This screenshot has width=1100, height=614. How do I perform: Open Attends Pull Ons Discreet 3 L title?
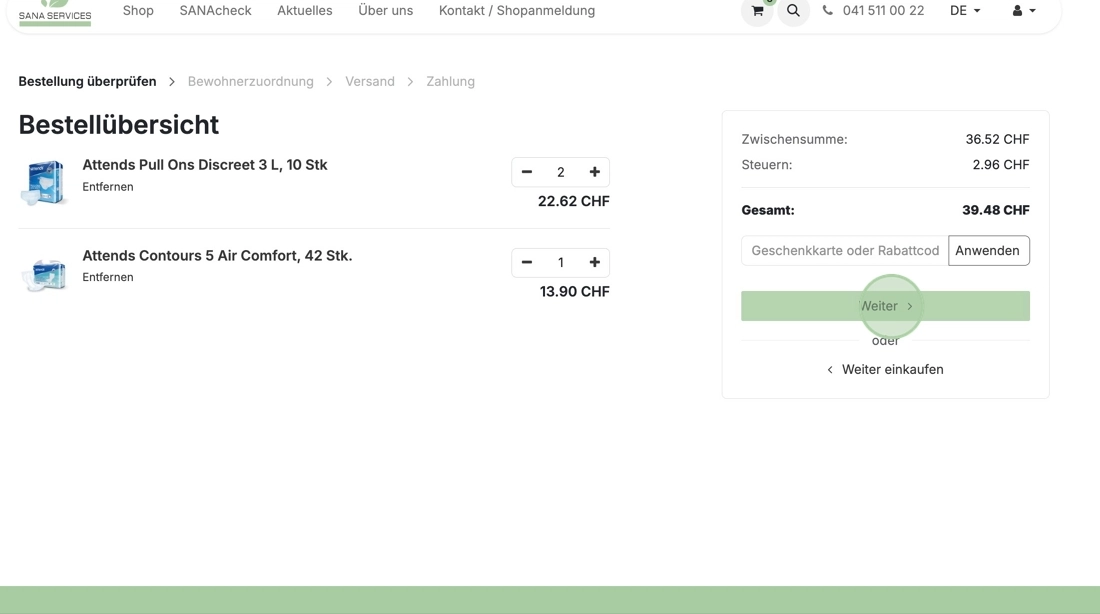(x=205, y=165)
